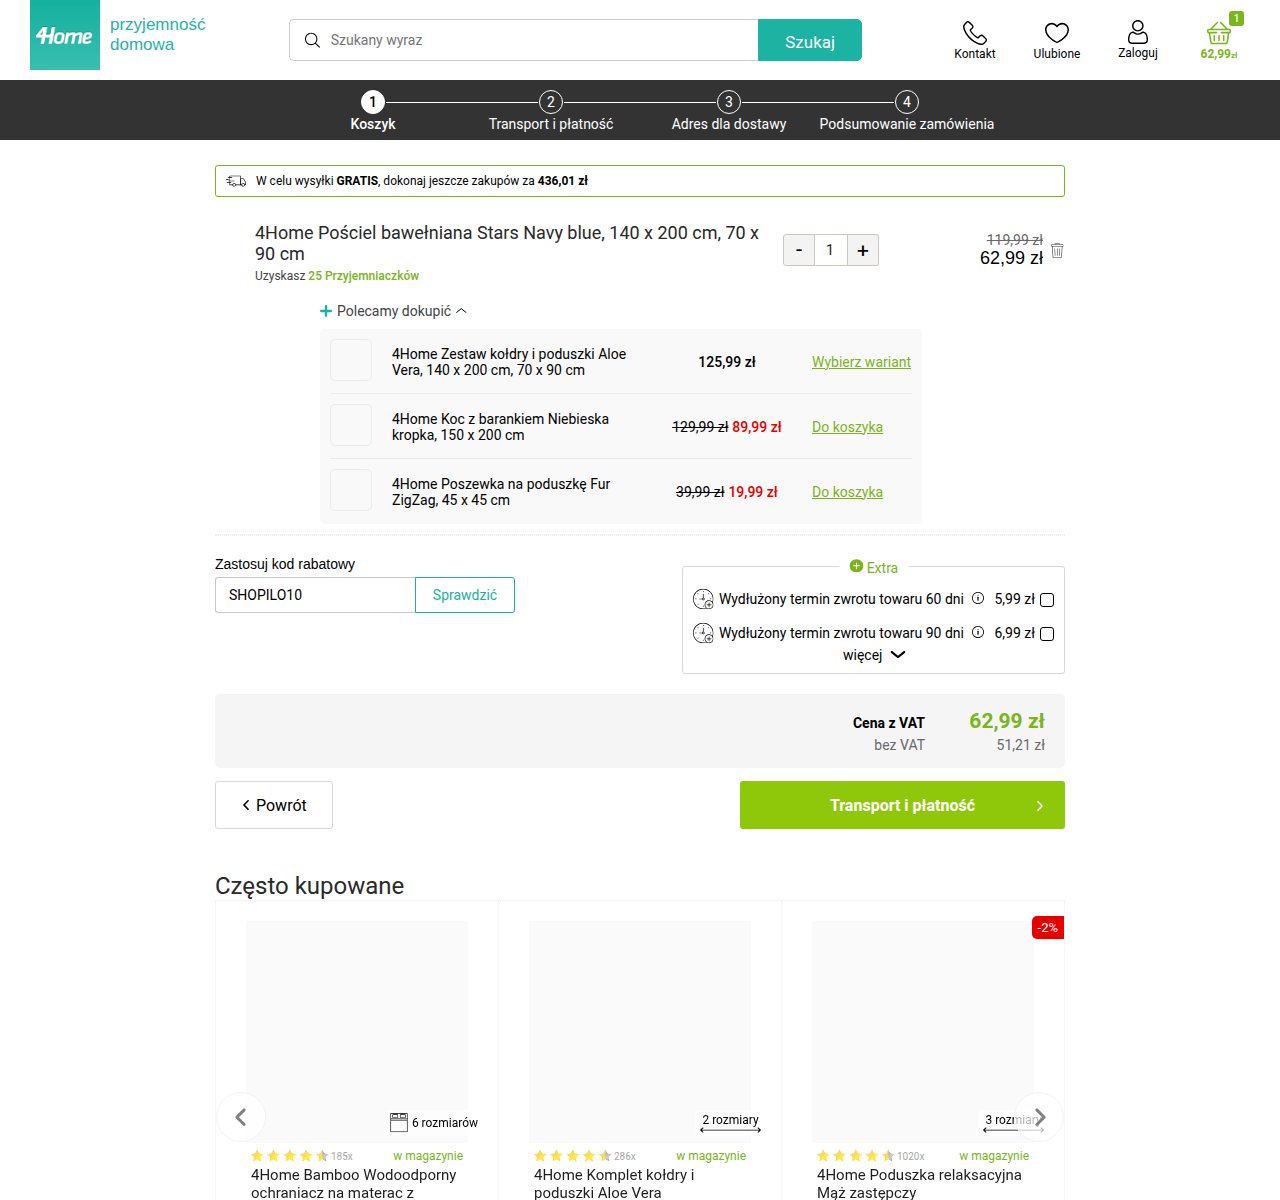
Task: Click 4Home Poszewka na poduszkę Fur ZigZag name
Action: point(501,492)
